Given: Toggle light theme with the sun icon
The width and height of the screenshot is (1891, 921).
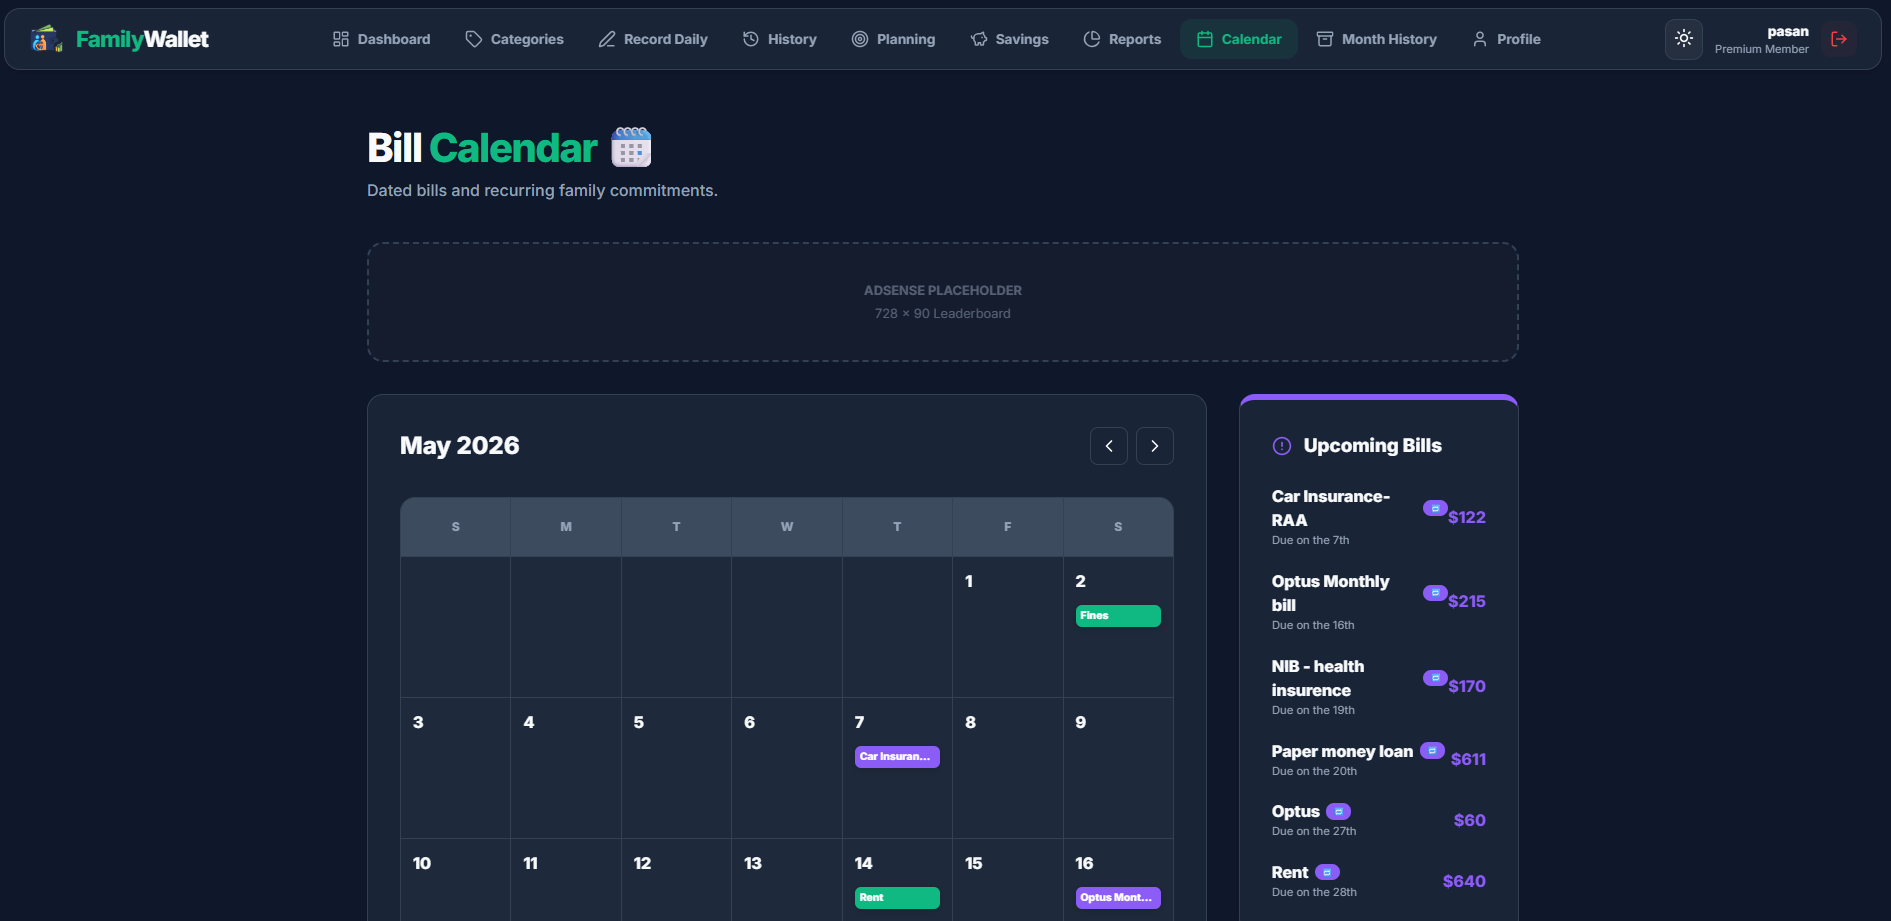Looking at the screenshot, I should (1684, 39).
